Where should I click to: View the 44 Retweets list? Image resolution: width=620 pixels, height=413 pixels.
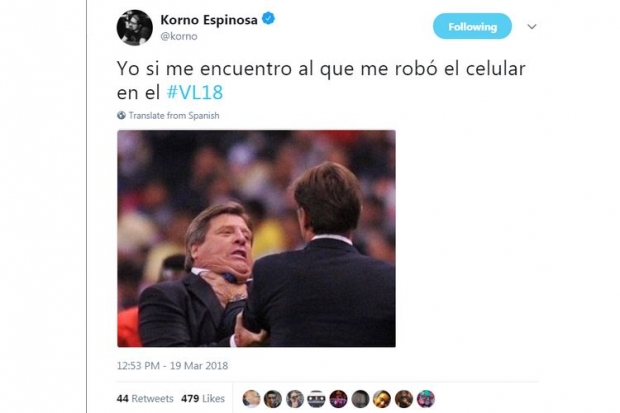pyautogui.click(x=145, y=398)
